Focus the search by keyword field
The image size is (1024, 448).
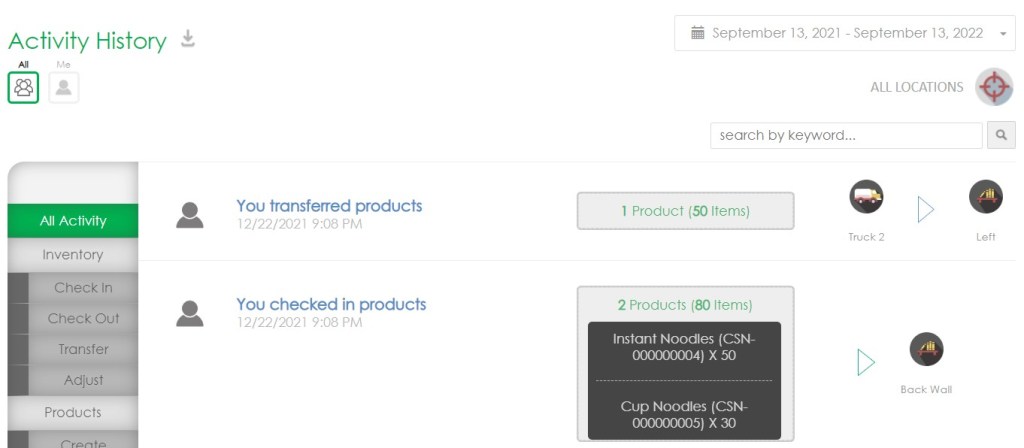point(846,135)
